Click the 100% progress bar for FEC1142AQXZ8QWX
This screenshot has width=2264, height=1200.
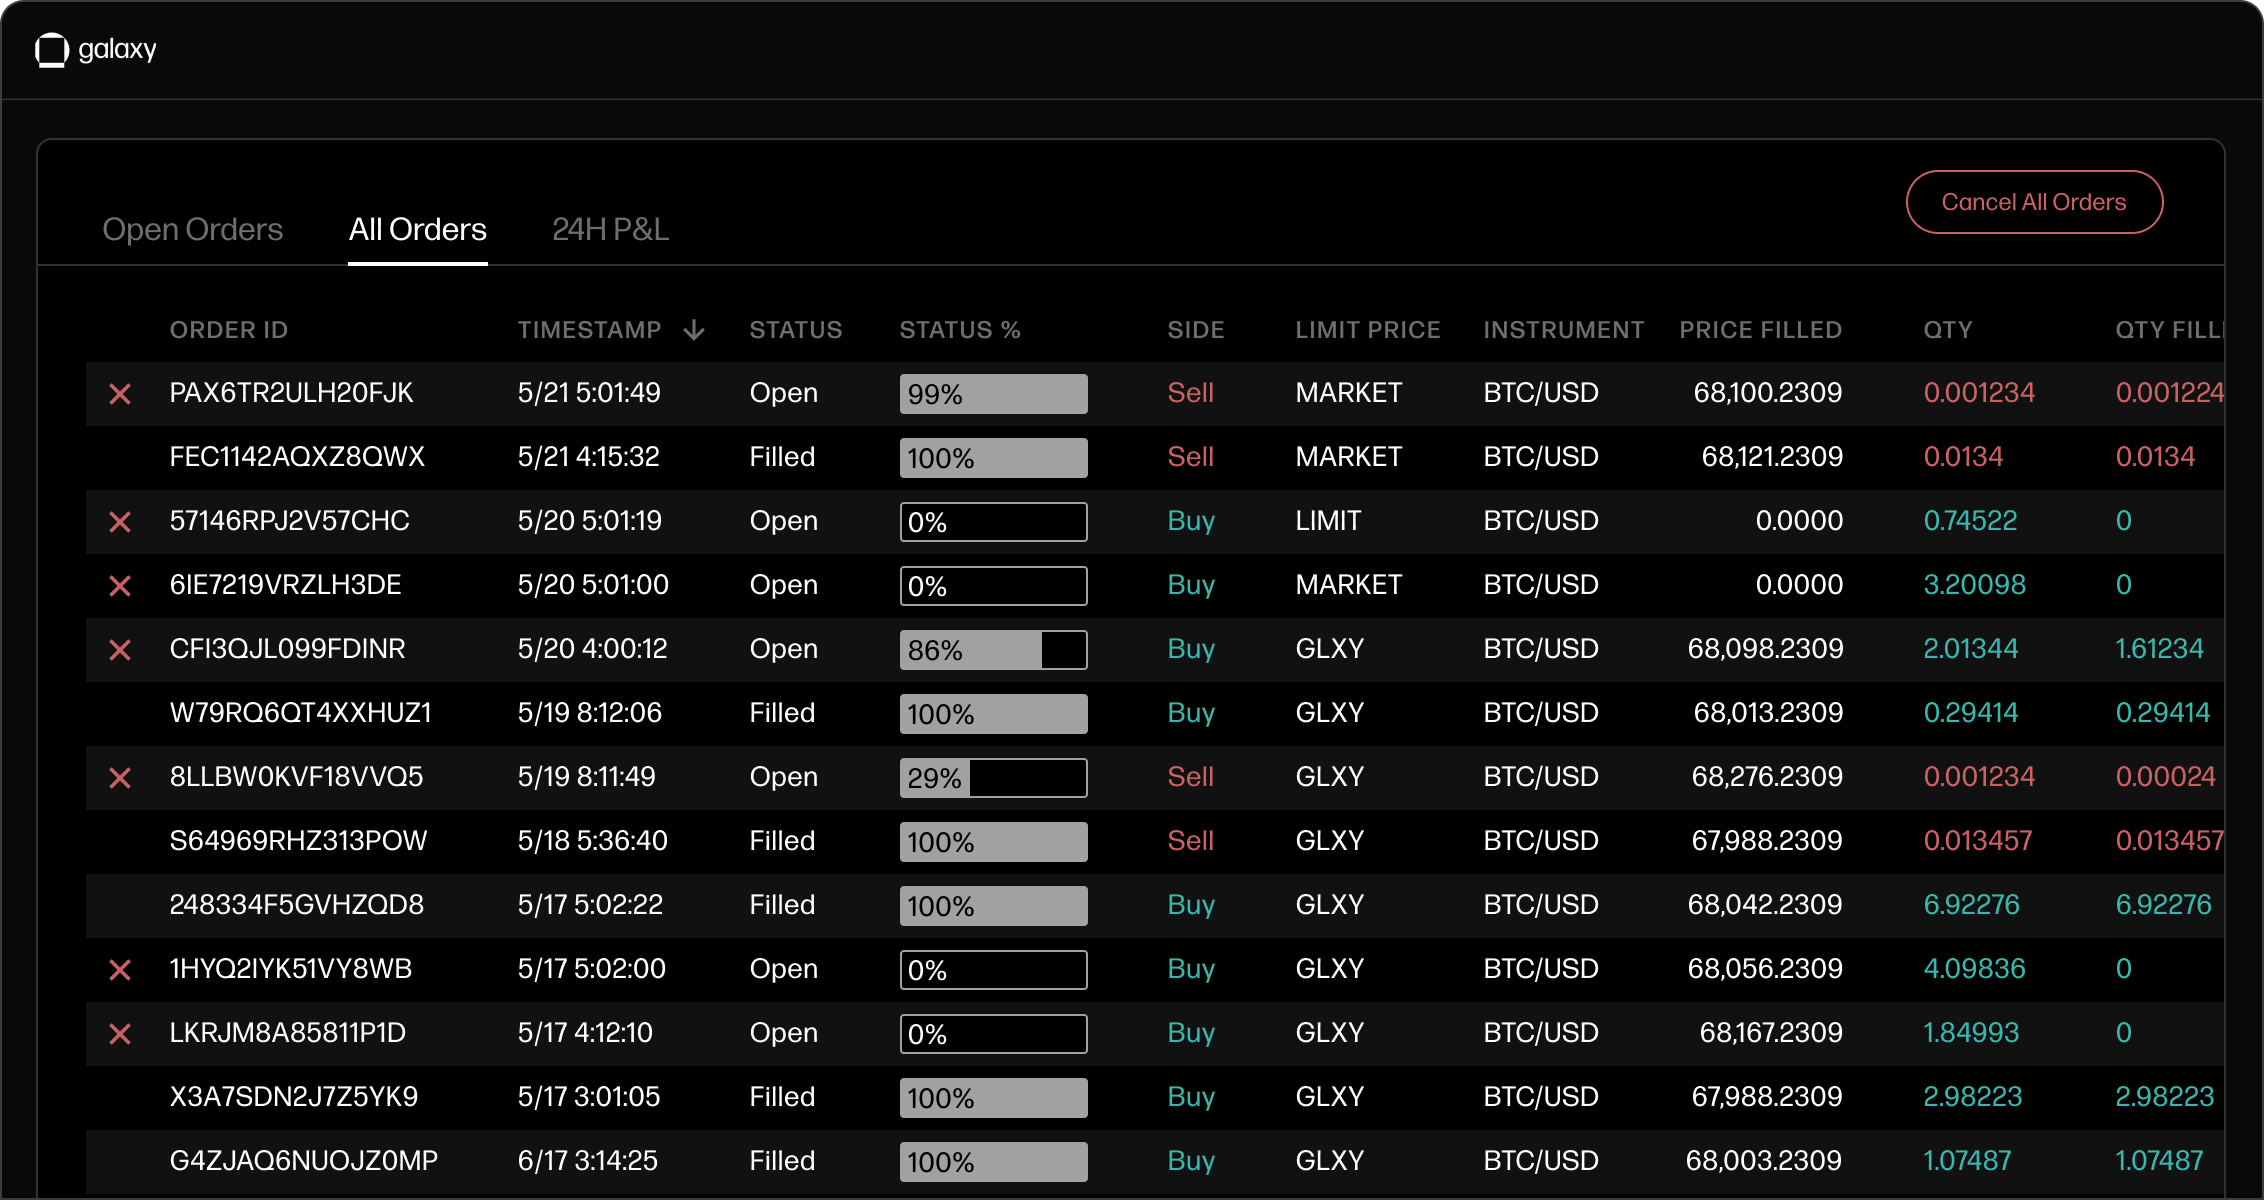click(994, 458)
